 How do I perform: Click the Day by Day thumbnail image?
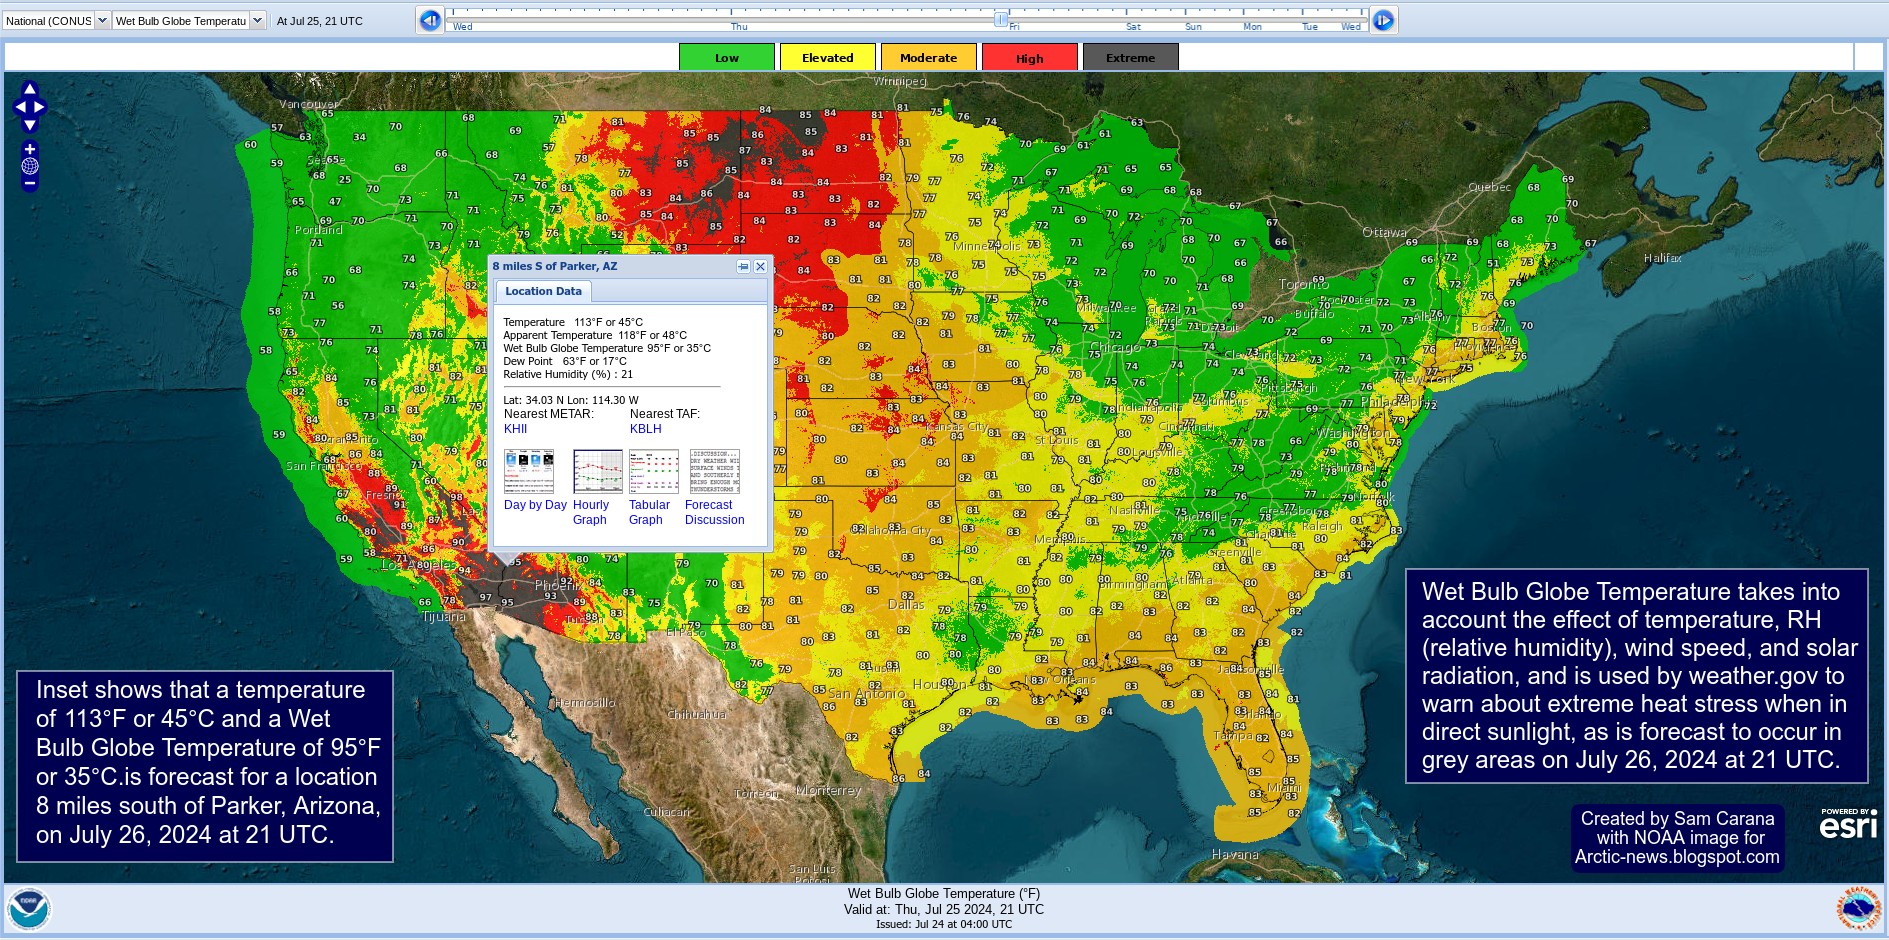[x=529, y=471]
